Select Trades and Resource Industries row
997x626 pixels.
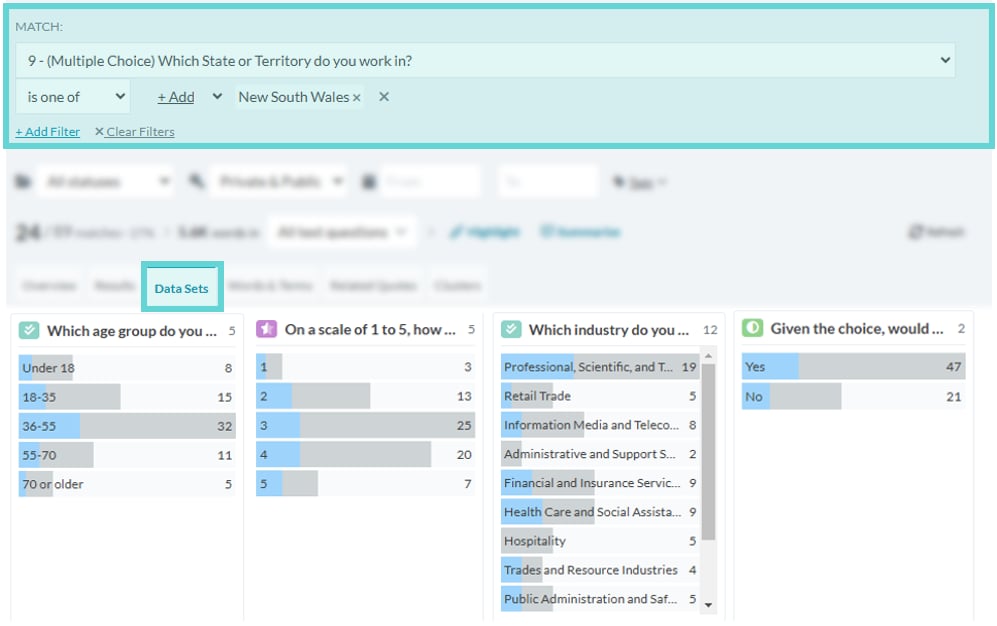[600, 570]
